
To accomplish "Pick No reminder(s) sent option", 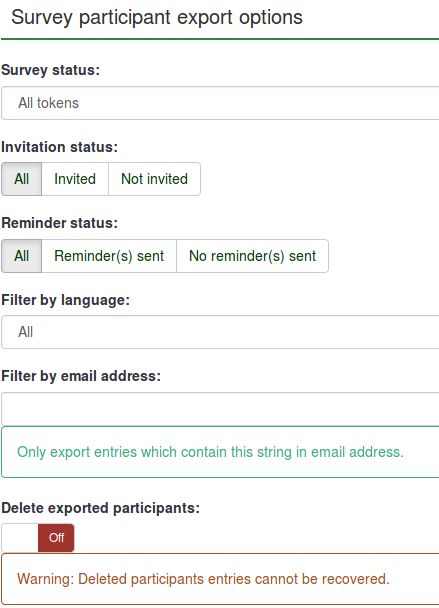I will [252, 256].
